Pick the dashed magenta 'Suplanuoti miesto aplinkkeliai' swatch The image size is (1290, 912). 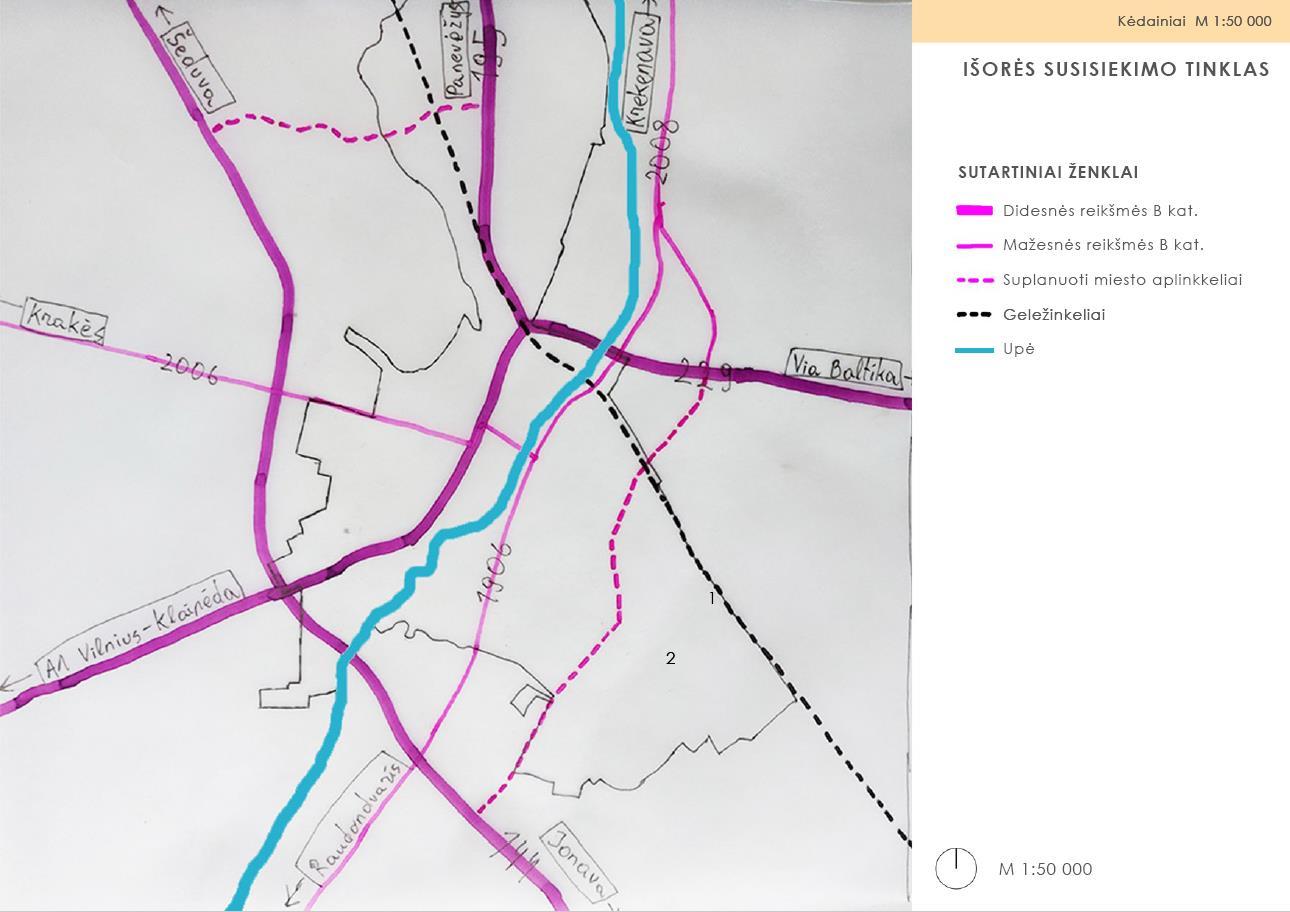(975, 280)
